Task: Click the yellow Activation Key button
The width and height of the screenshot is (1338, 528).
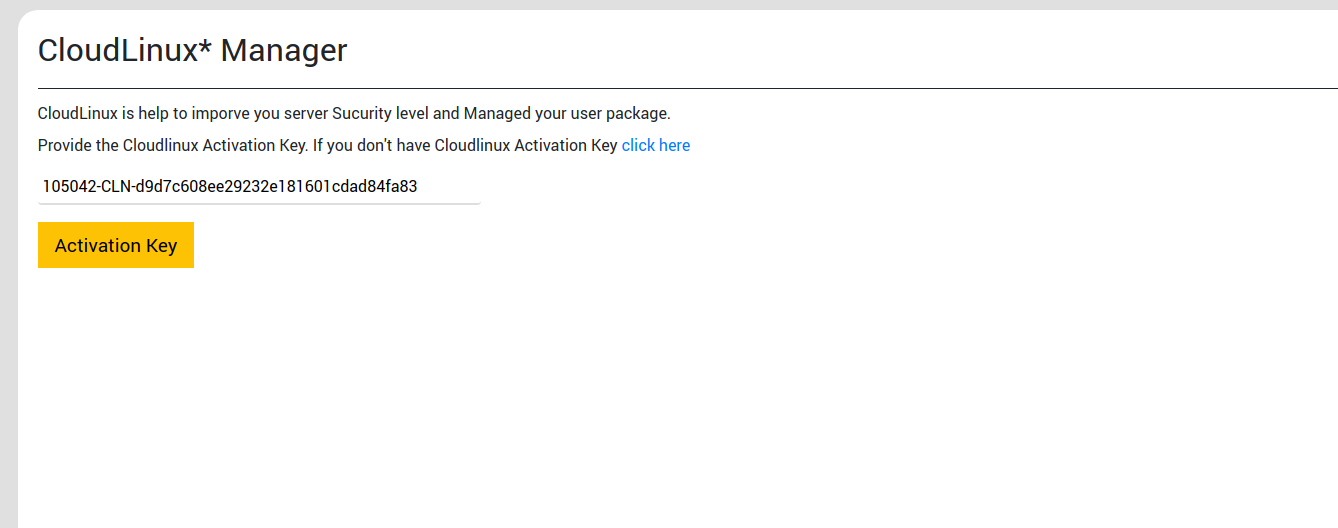Action: click(x=116, y=245)
